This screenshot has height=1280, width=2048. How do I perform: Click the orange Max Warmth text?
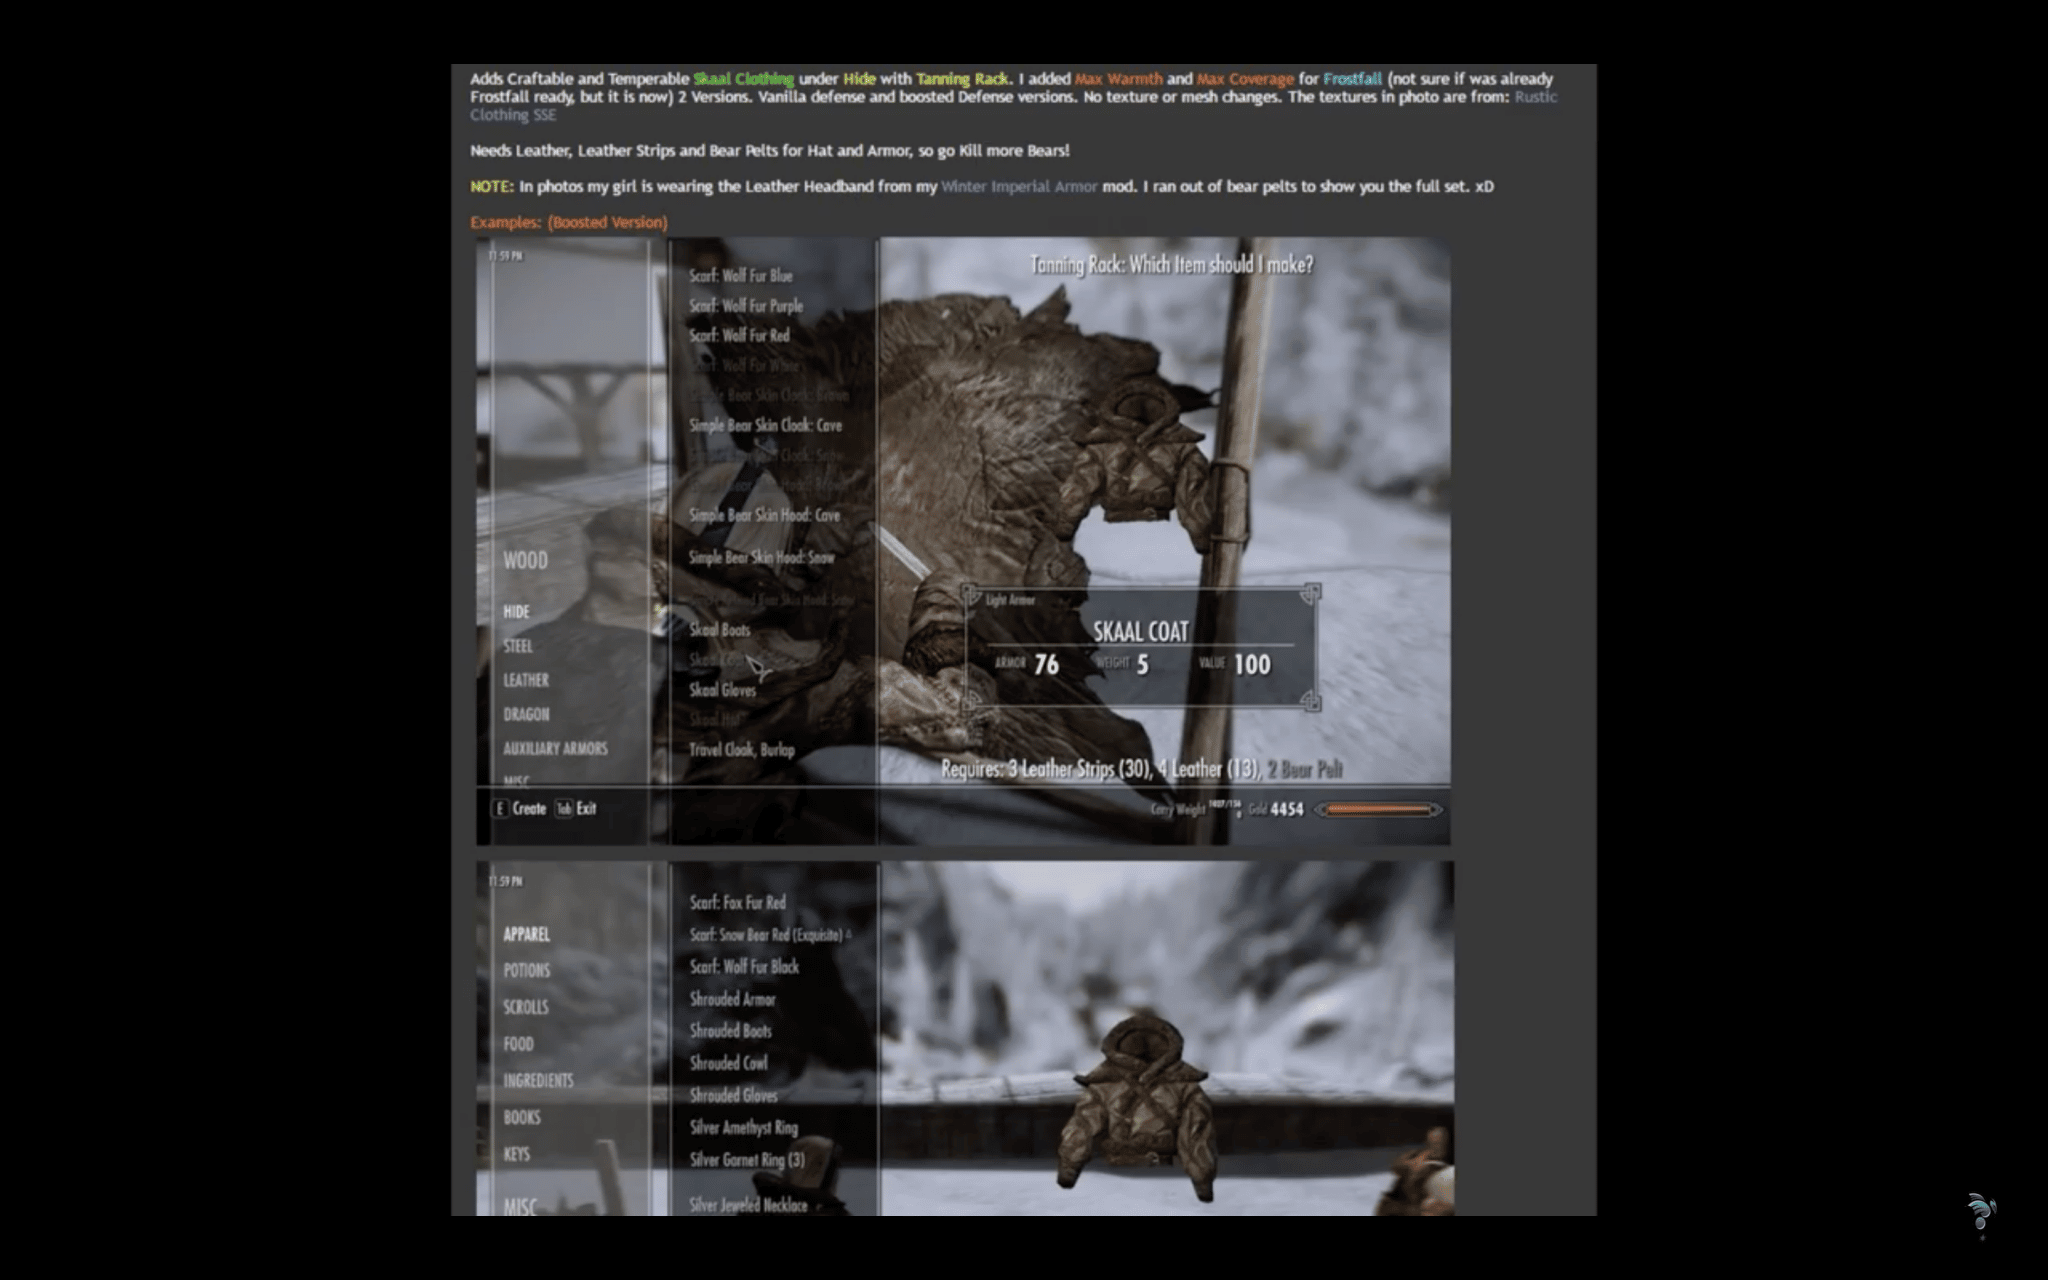(1118, 79)
